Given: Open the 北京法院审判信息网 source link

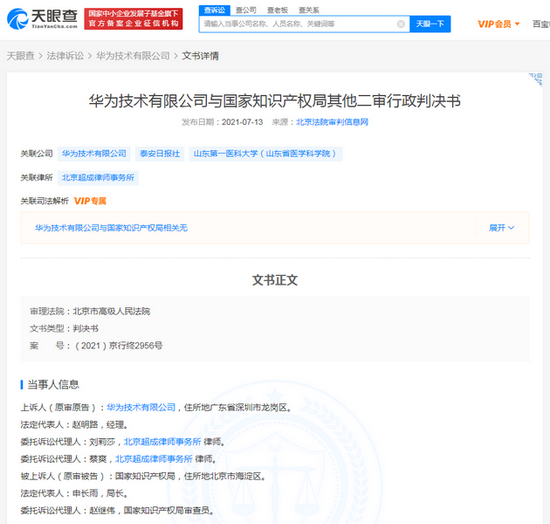Looking at the screenshot, I should tap(332, 122).
